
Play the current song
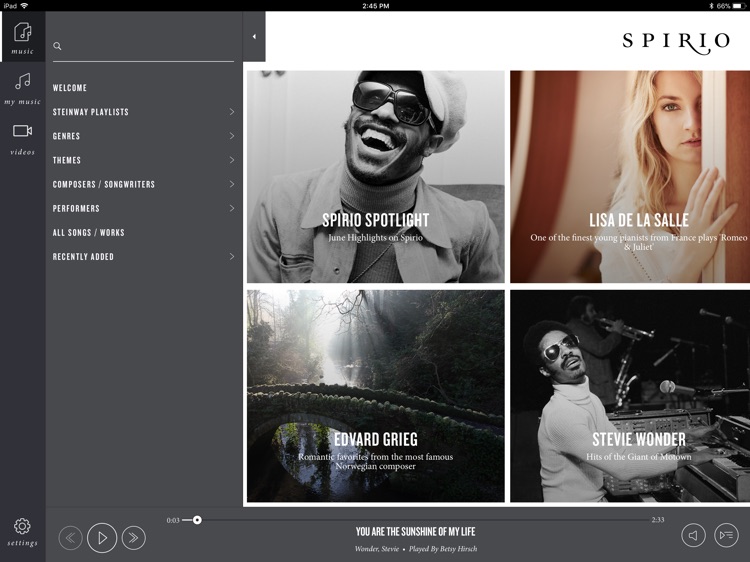pos(102,538)
